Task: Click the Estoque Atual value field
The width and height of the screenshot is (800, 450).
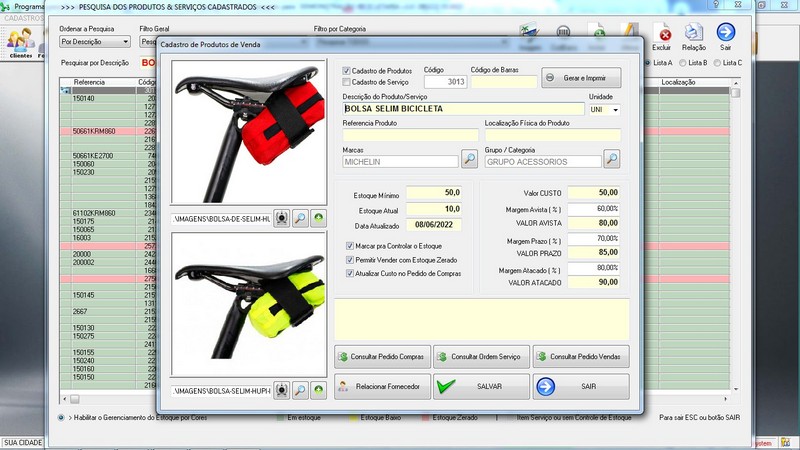Action: tap(434, 209)
